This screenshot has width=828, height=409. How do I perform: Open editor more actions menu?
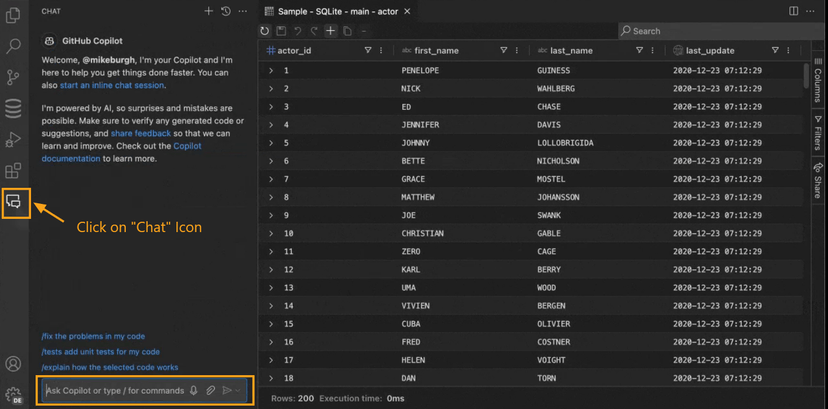point(811,11)
